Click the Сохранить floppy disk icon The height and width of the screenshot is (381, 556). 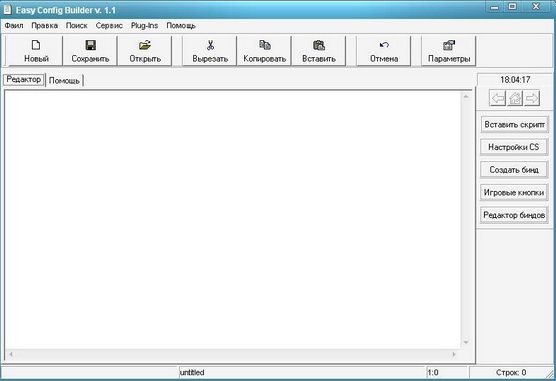[90, 45]
